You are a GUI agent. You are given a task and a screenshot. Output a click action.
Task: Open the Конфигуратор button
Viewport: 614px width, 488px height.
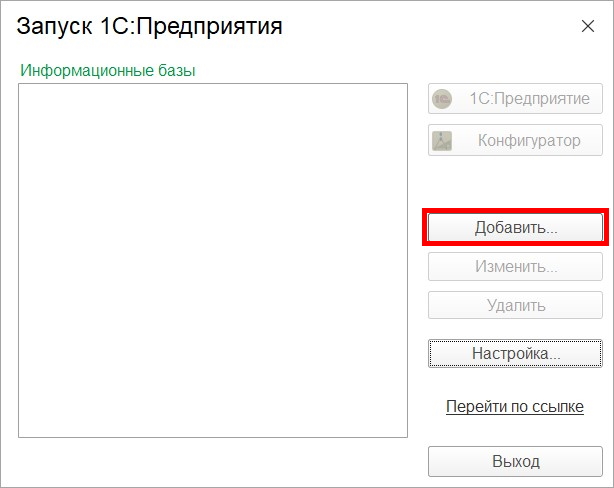click(x=515, y=140)
